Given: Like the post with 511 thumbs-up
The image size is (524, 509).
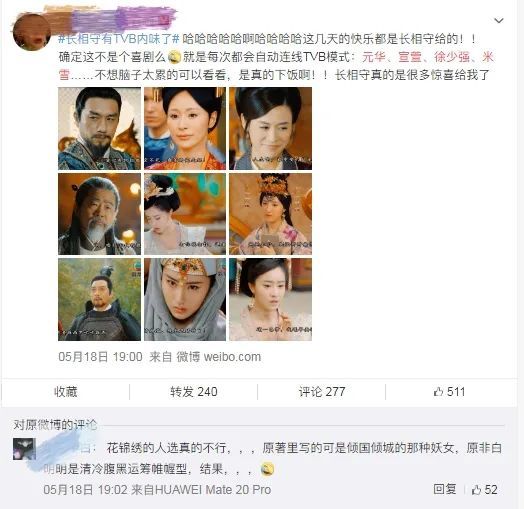Looking at the screenshot, I should [x=449, y=391].
